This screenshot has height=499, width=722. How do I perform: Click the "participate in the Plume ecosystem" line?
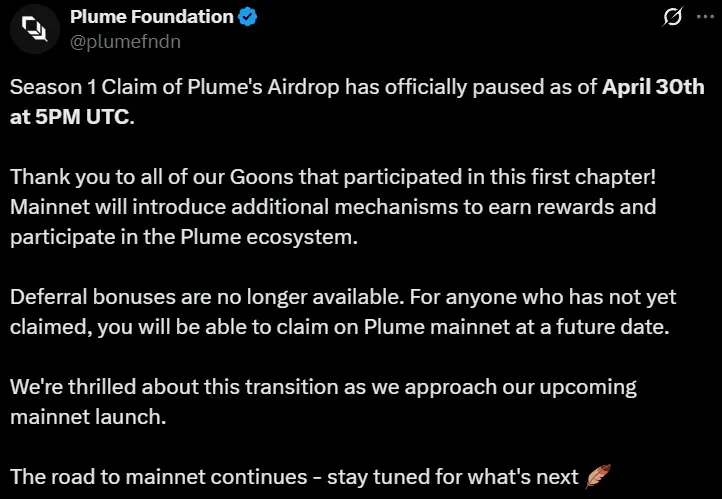point(184,238)
